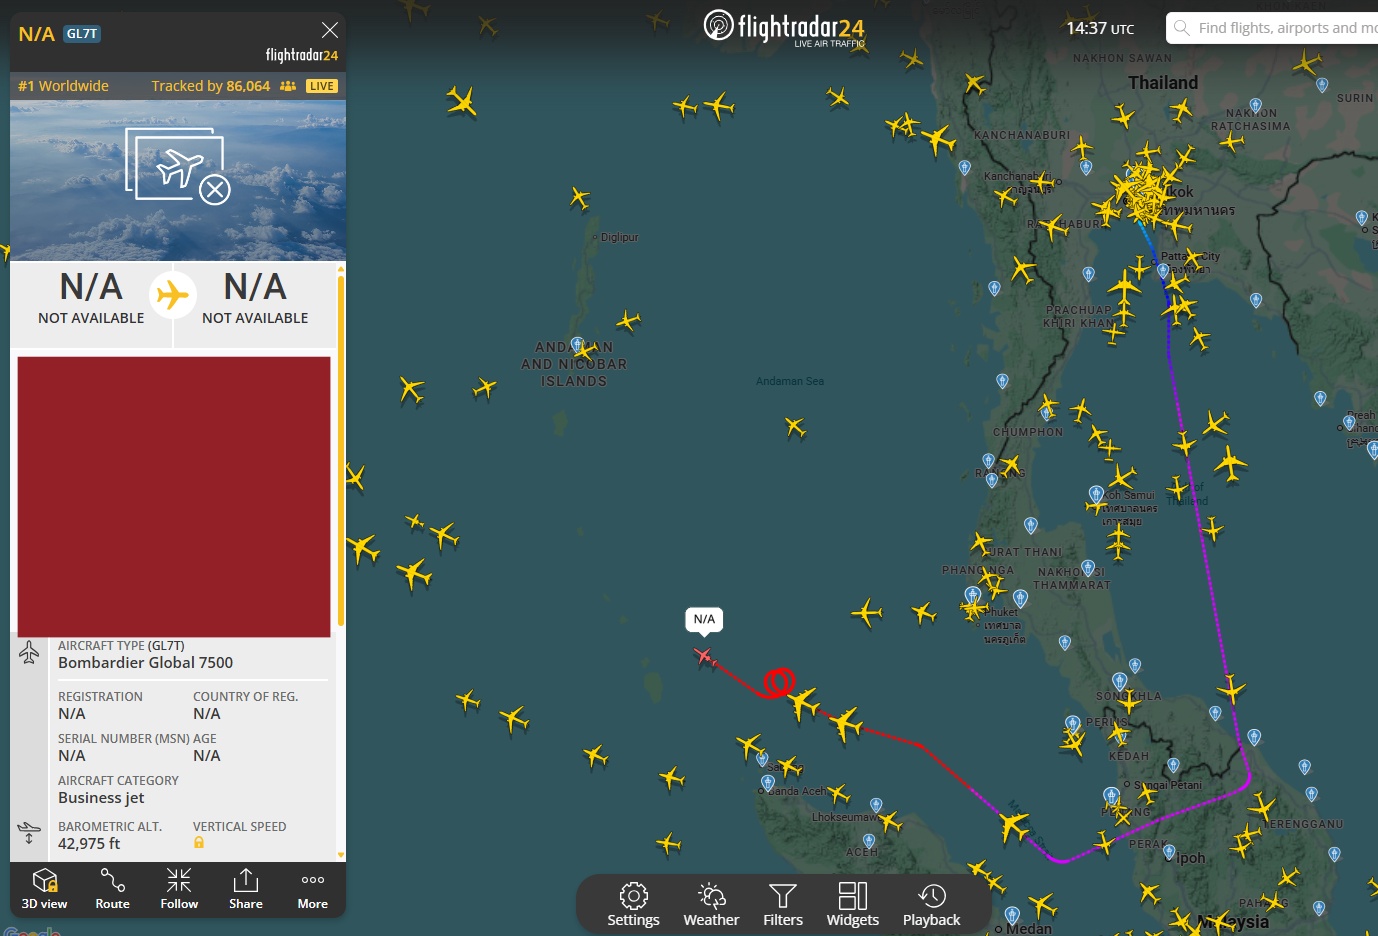Open the Weather layer menu

click(x=711, y=905)
